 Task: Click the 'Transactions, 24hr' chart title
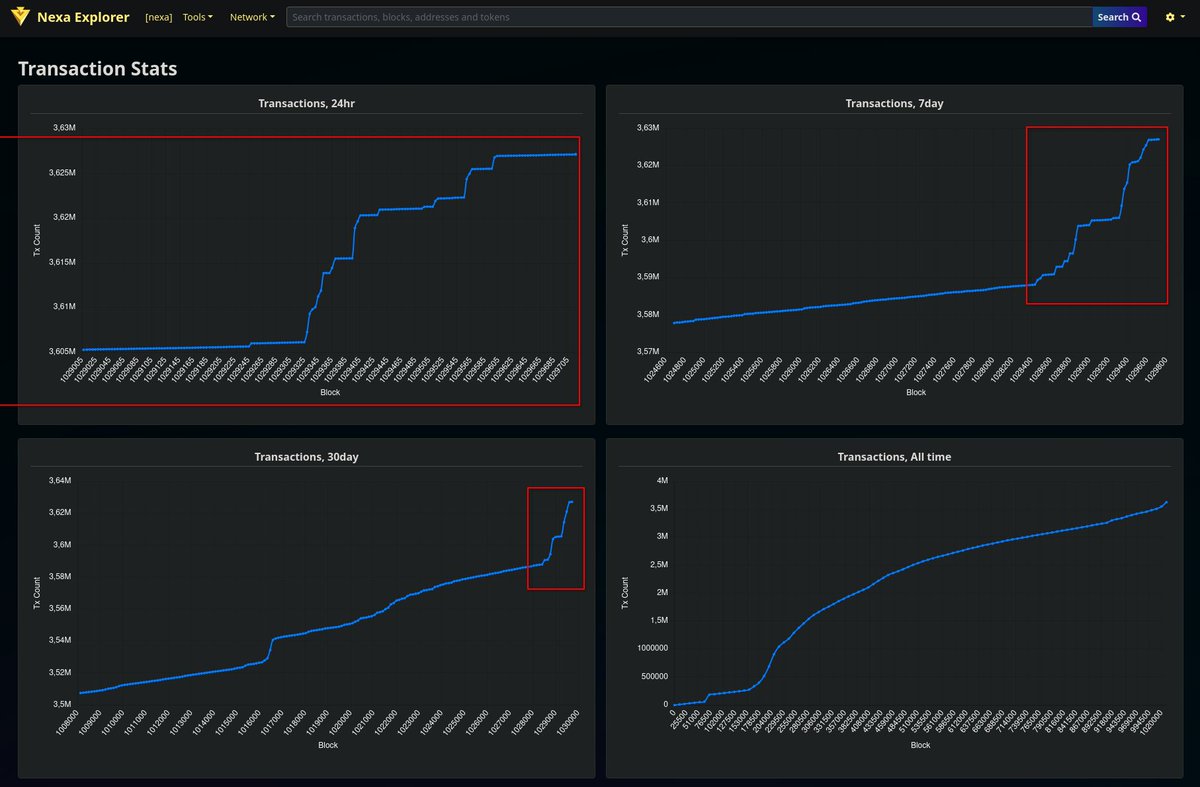pyautogui.click(x=306, y=103)
